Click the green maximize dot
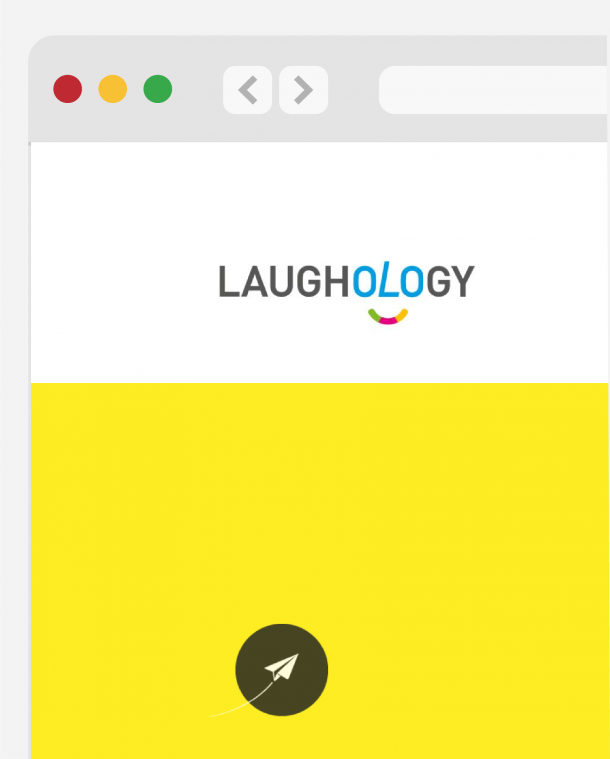Viewport: 610px width, 759px height. coord(158,89)
